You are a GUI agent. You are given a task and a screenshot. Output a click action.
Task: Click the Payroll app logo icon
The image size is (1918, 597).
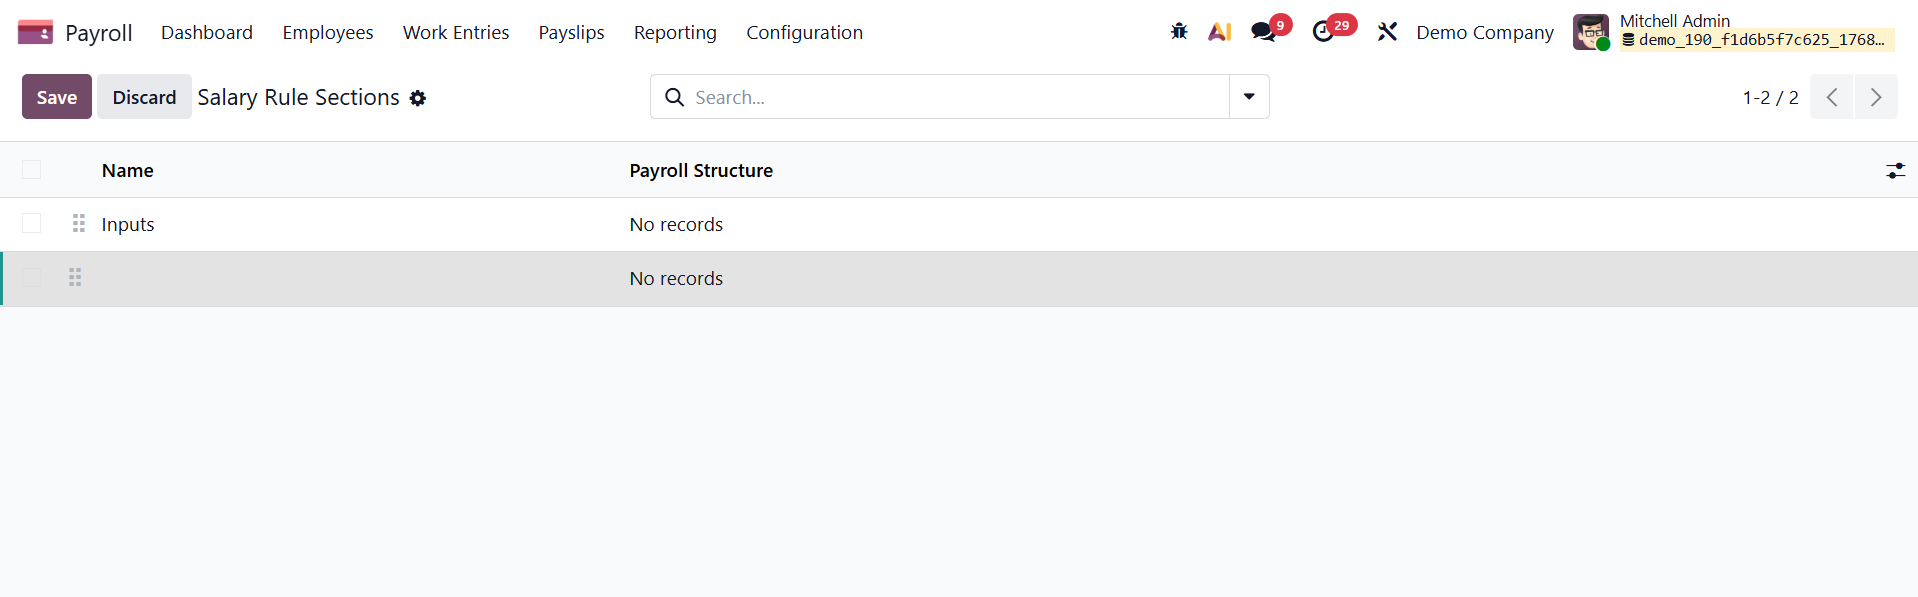[x=36, y=32]
